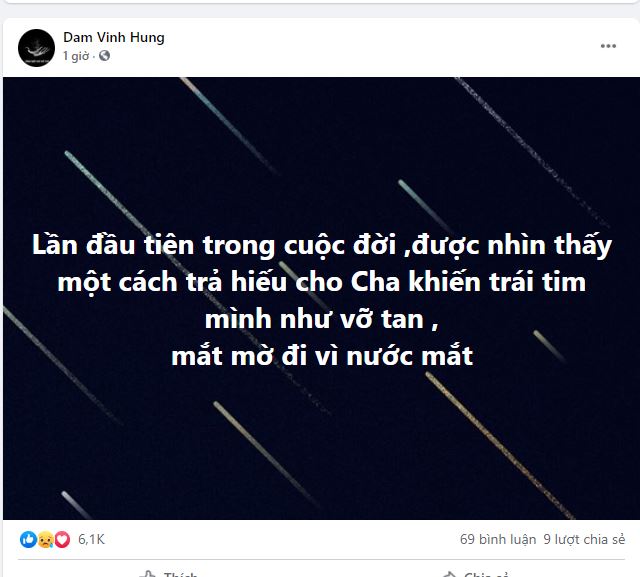Screen dimensions: 640x577
Task: Open the '1 giờ' post timestamp link
Action: click(76, 56)
